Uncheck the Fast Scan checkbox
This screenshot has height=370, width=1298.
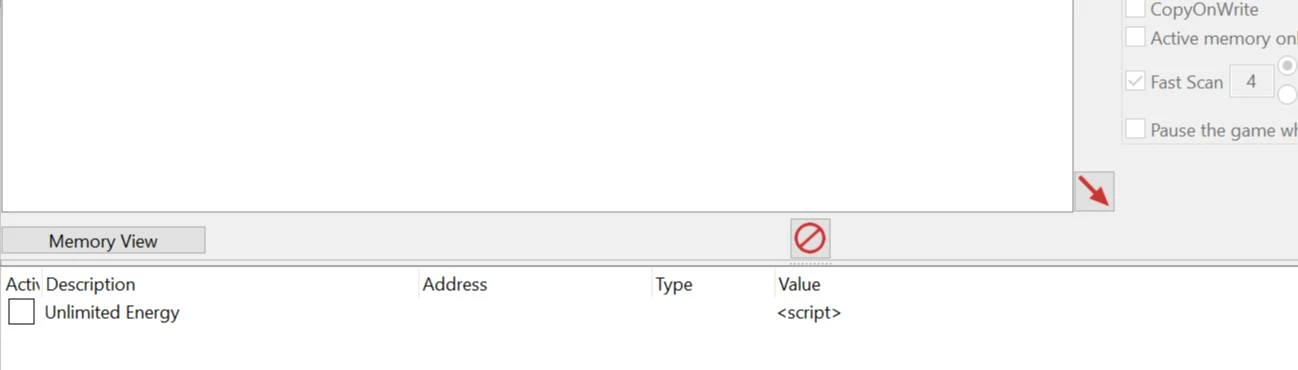(1135, 82)
